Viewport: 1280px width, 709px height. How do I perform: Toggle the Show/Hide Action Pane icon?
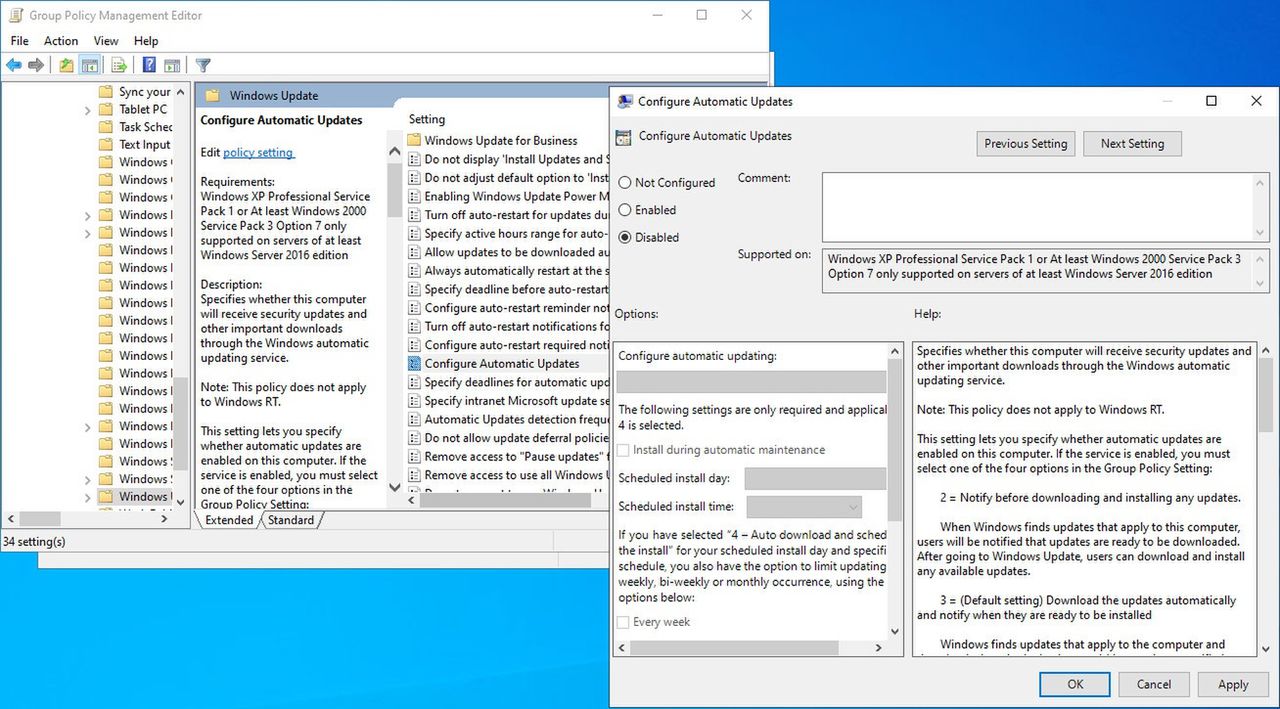click(x=172, y=65)
